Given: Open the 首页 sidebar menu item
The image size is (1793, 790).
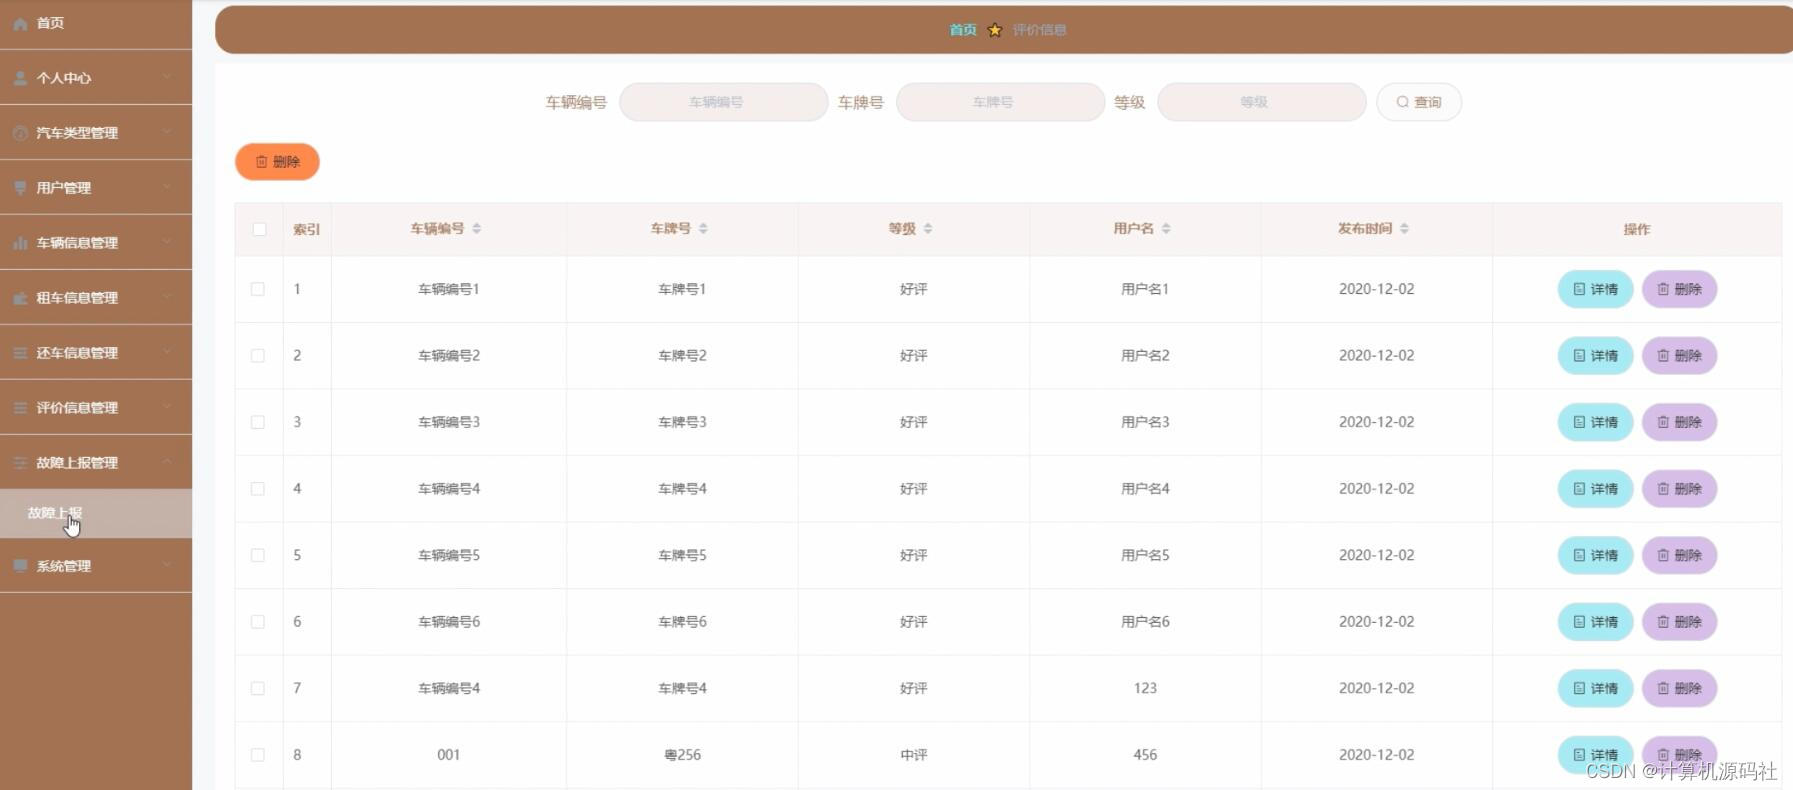Looking at the screenshot, I should [x=96, y=23].
